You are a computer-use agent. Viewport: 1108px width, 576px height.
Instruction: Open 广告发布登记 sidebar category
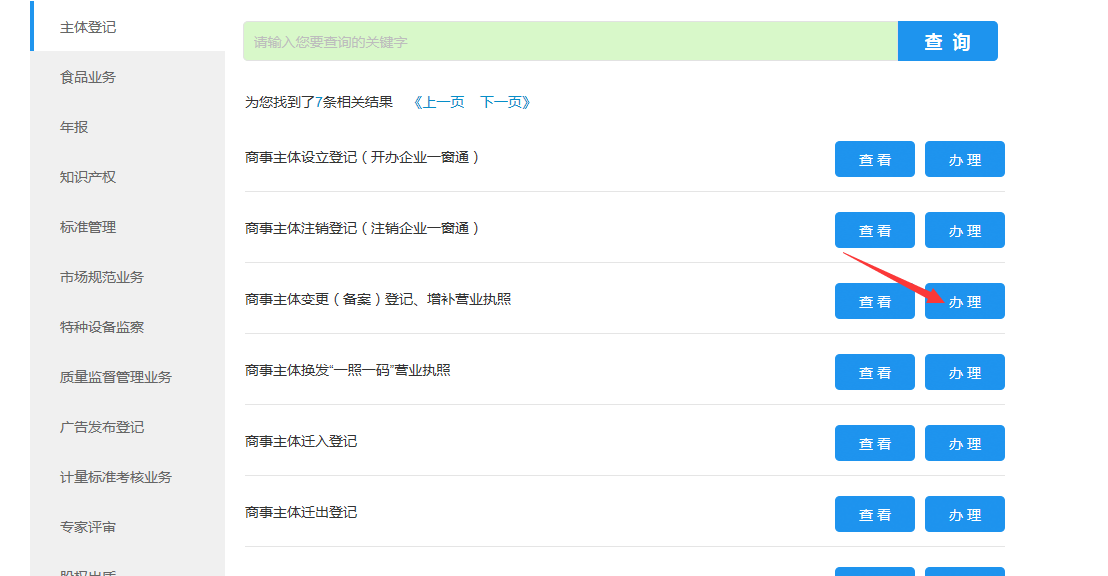tap(102, 427)
